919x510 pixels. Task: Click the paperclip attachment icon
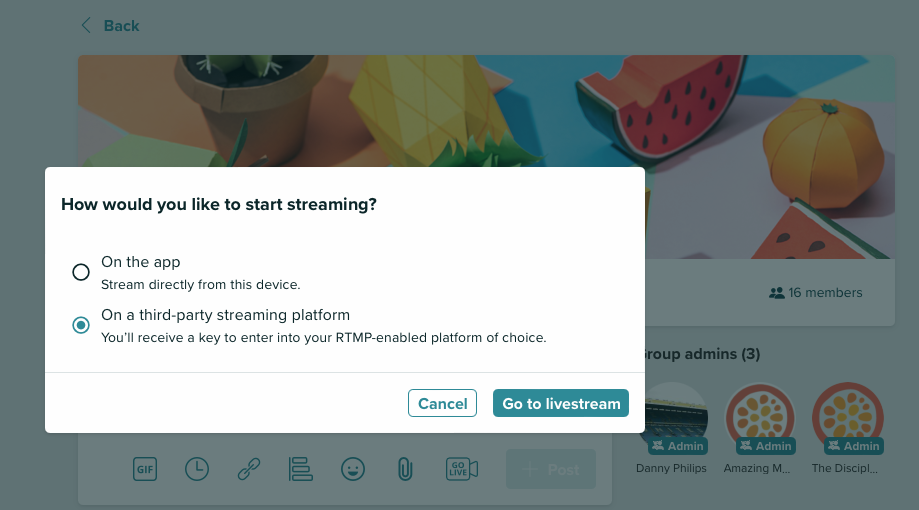pyautogui.click(x=405, y=469)
